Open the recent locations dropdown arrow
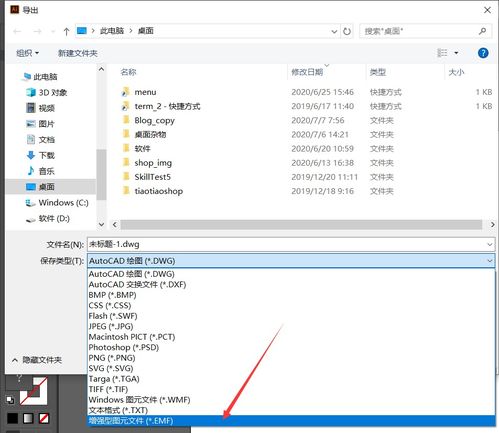 click(53, 31)
